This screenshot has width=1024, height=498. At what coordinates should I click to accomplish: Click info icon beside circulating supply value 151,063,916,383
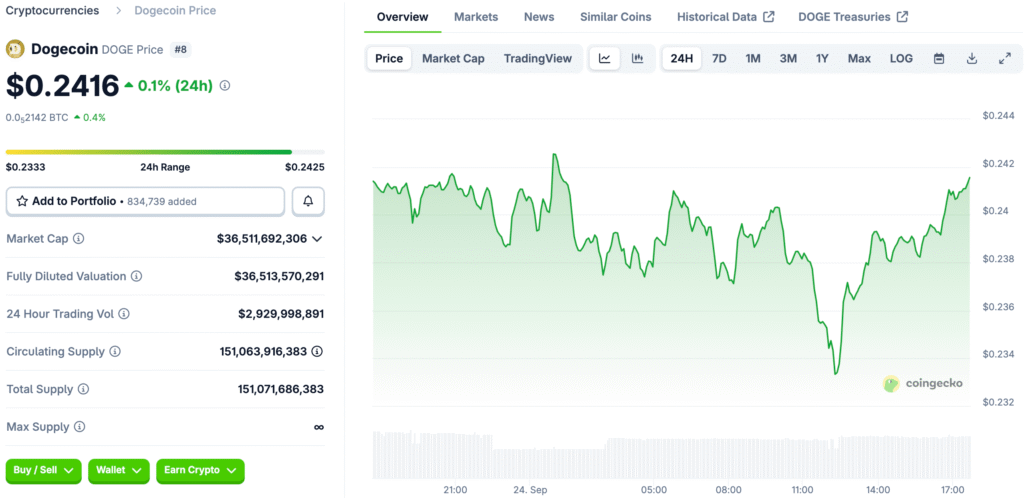(x=317, y=352)
